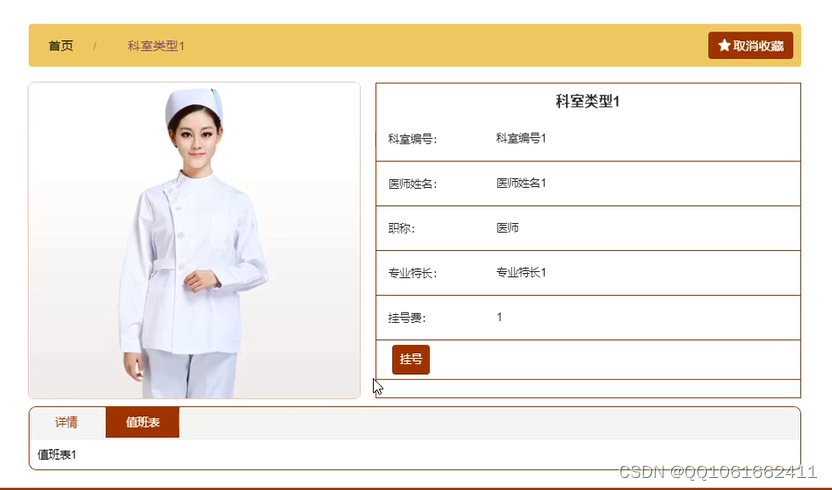This screenshot has height=490, width=832.
Task: Click the 医师 job title value
Action: click(507, 228)
